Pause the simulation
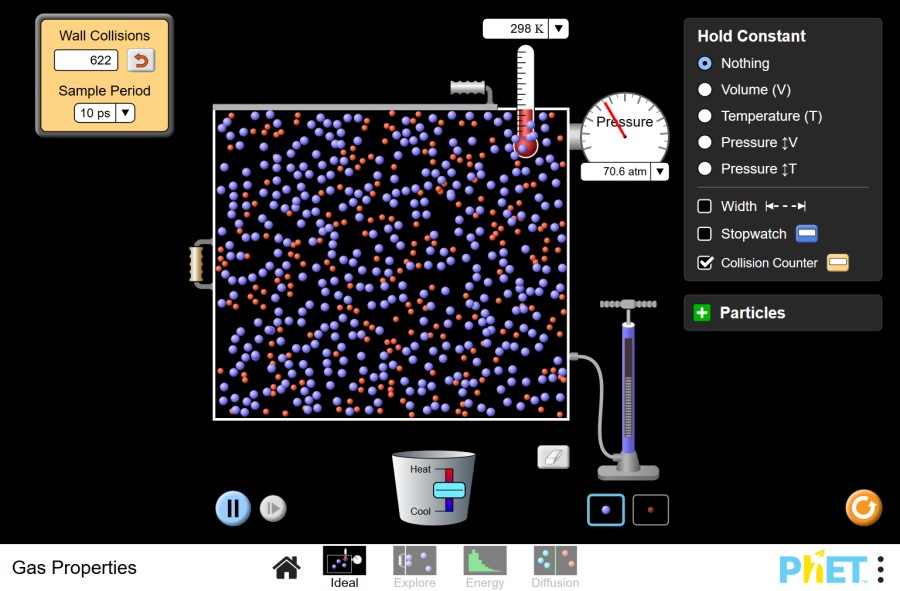 point(233,508)
